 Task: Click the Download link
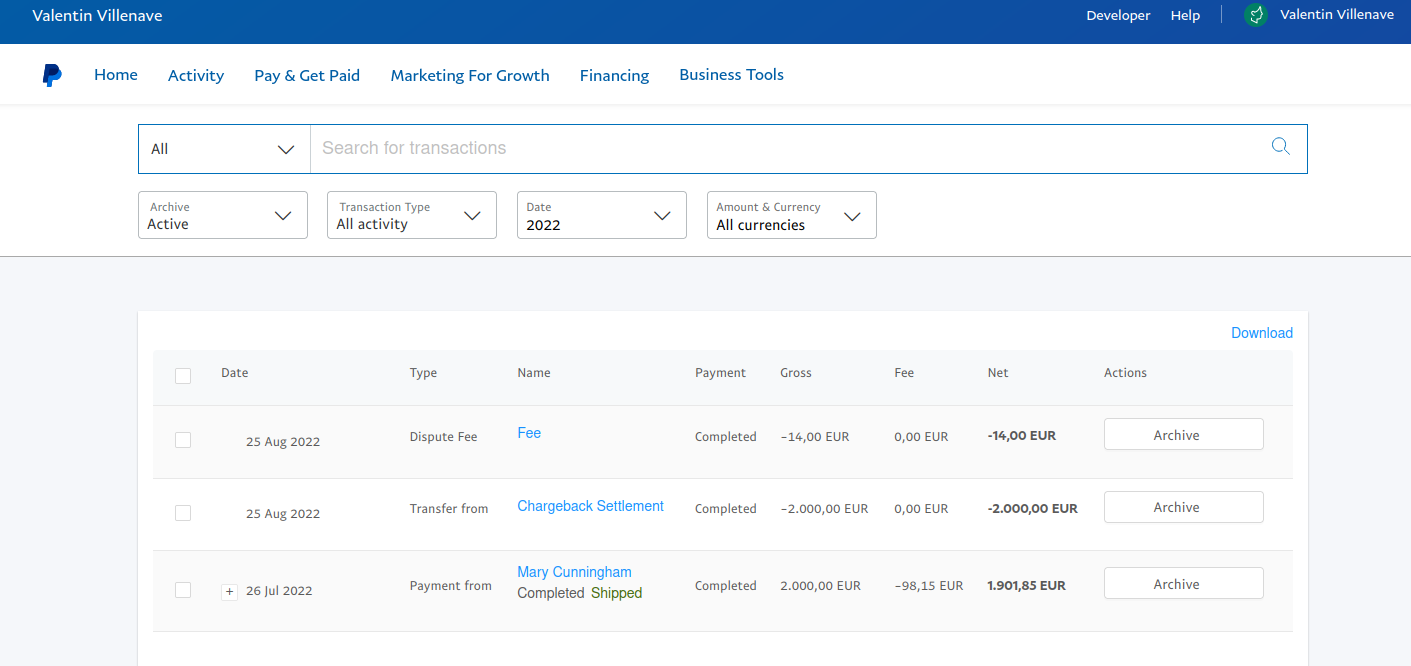click(x=1262, y=333)
